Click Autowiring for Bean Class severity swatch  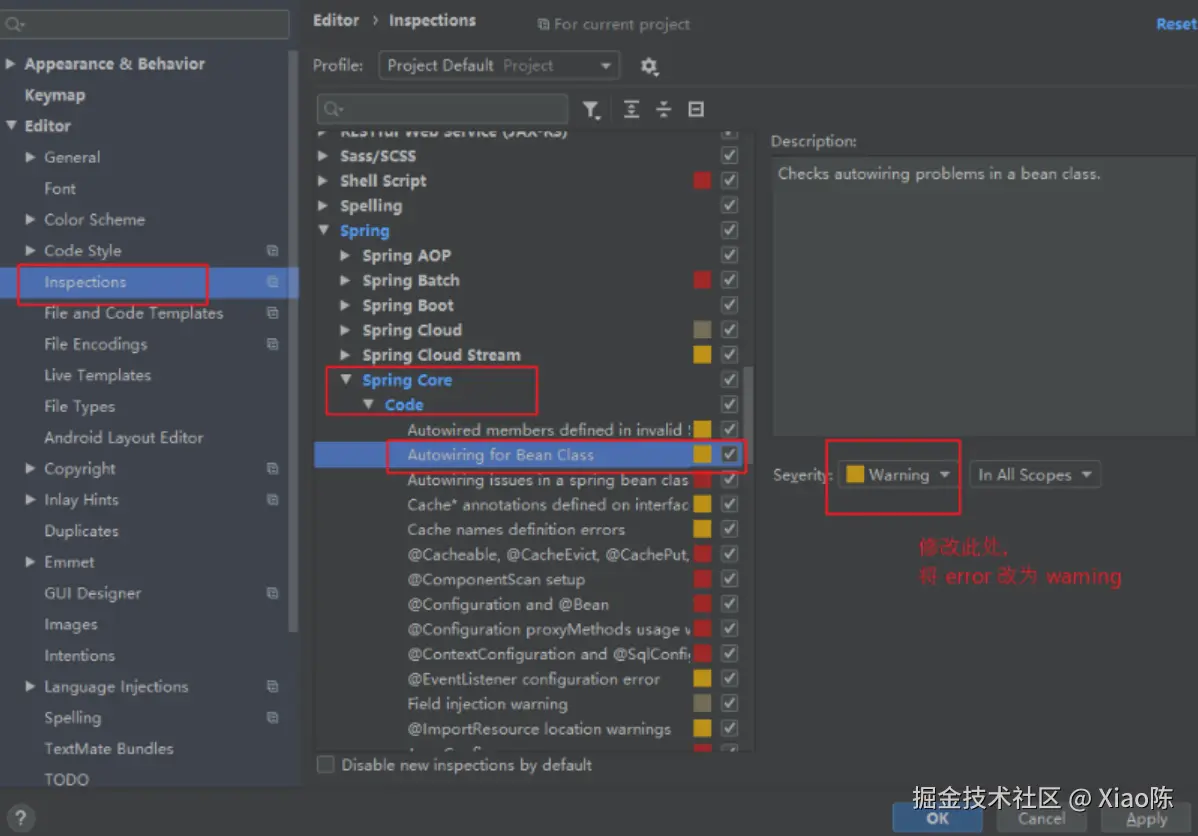coord(702,455)
